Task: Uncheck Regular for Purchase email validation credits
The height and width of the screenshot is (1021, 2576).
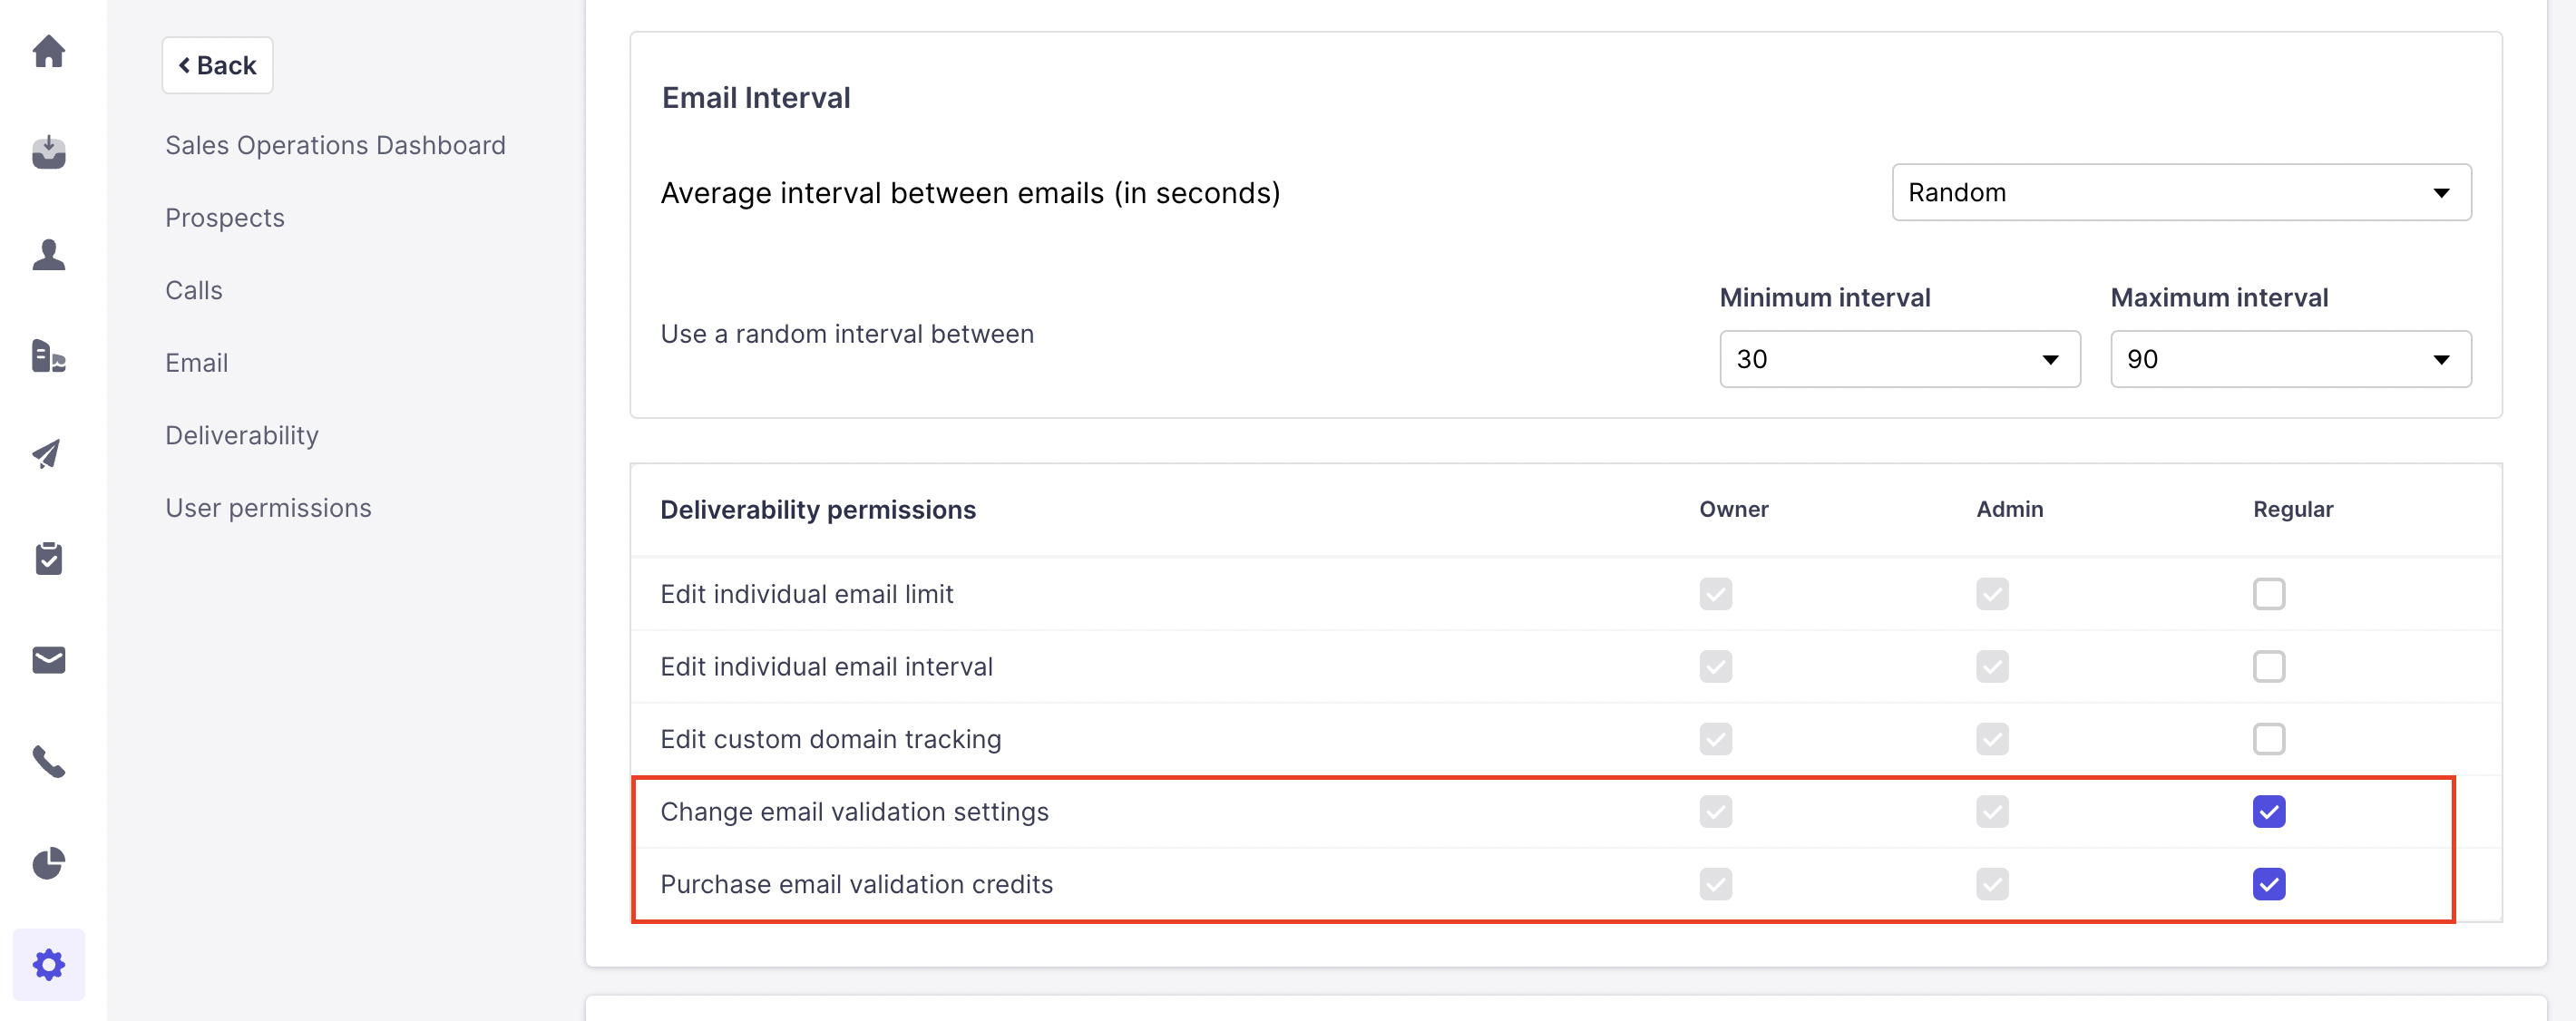Action: coord(2268,884)
